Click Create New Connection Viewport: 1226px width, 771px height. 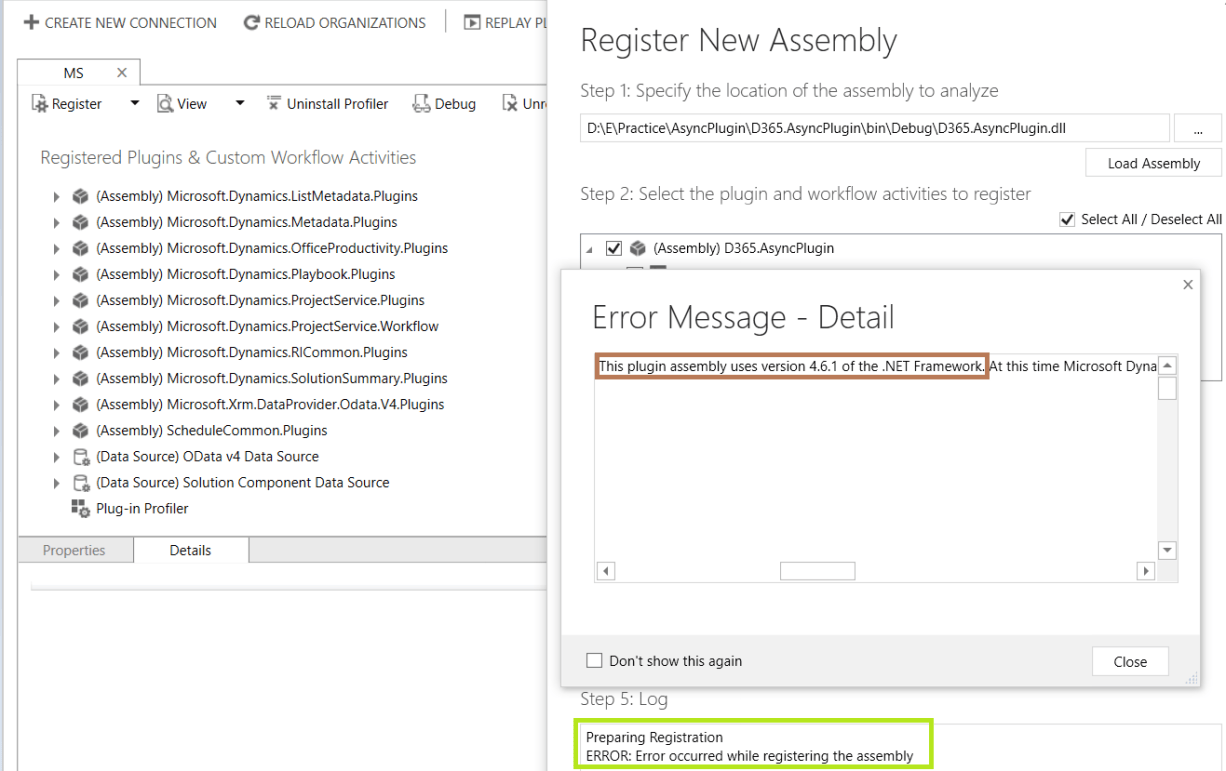coord(120,22)
